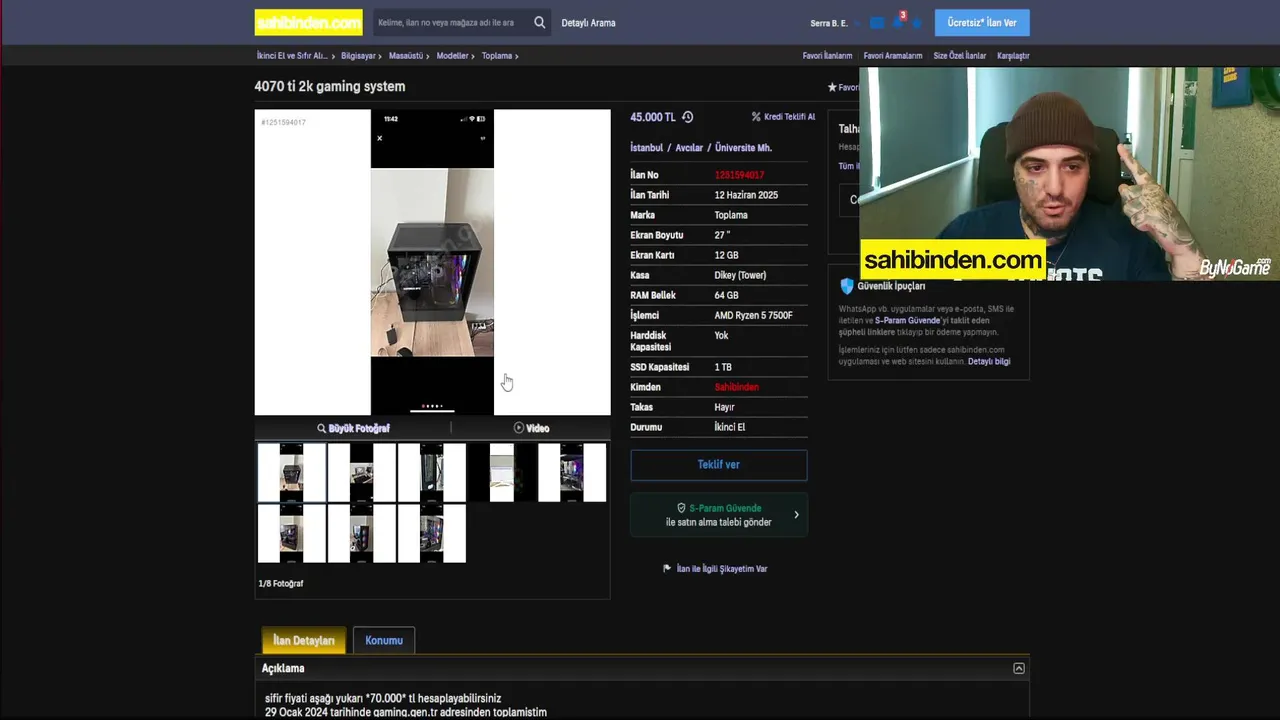Click the '1 TB' SSD value
Viewport: 1280px width, 720px height.
[x=723, y=367]
